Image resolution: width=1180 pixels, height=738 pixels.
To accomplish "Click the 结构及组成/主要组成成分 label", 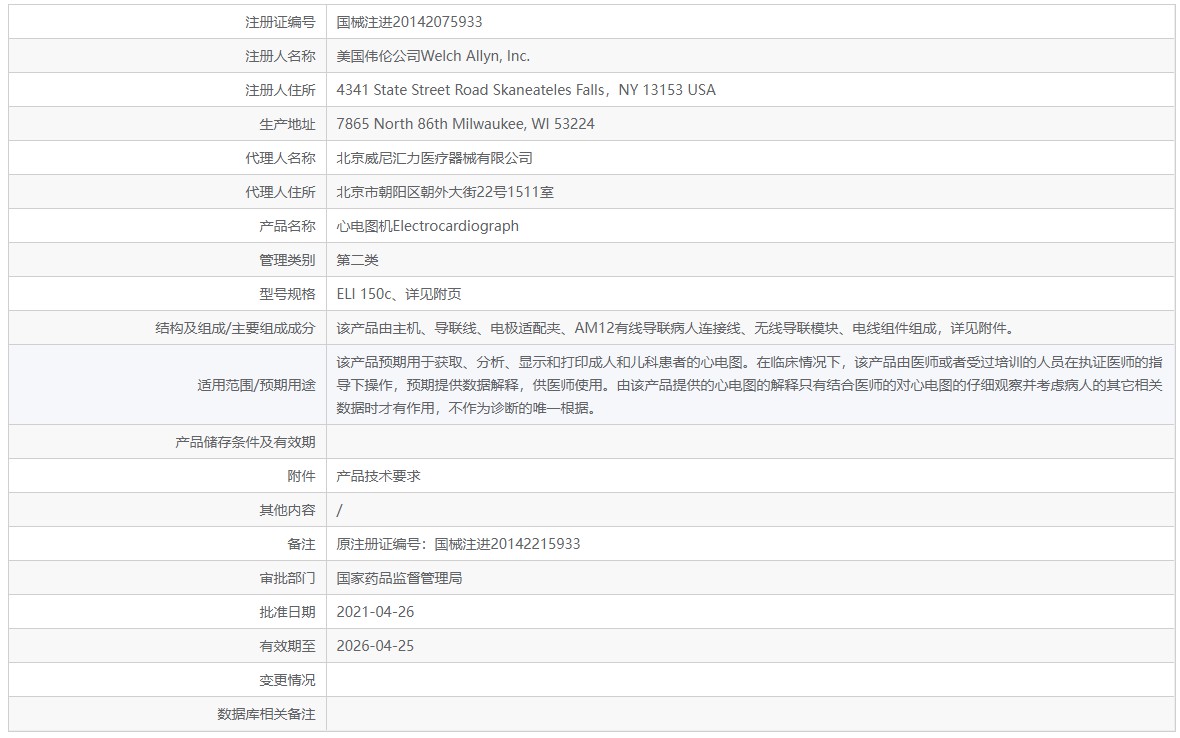I will 235,328.
